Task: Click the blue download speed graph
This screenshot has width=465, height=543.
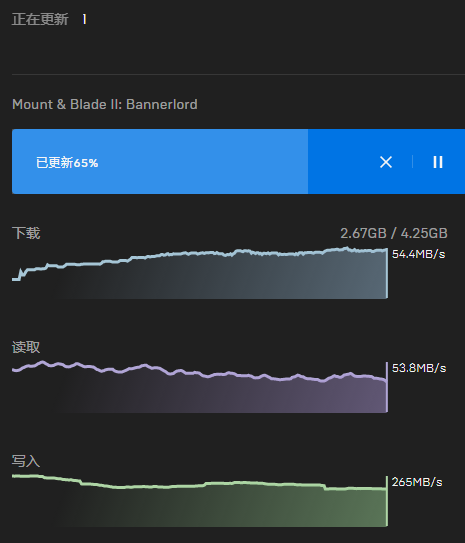Action: click(x=200, y=273)
